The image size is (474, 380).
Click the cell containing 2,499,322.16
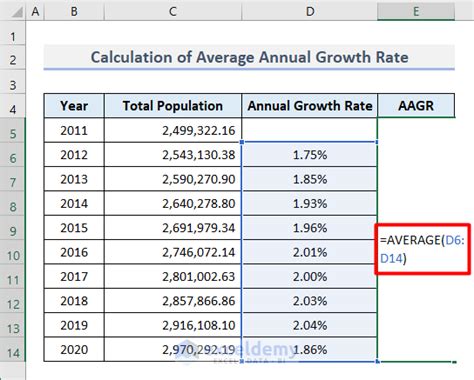173,131
